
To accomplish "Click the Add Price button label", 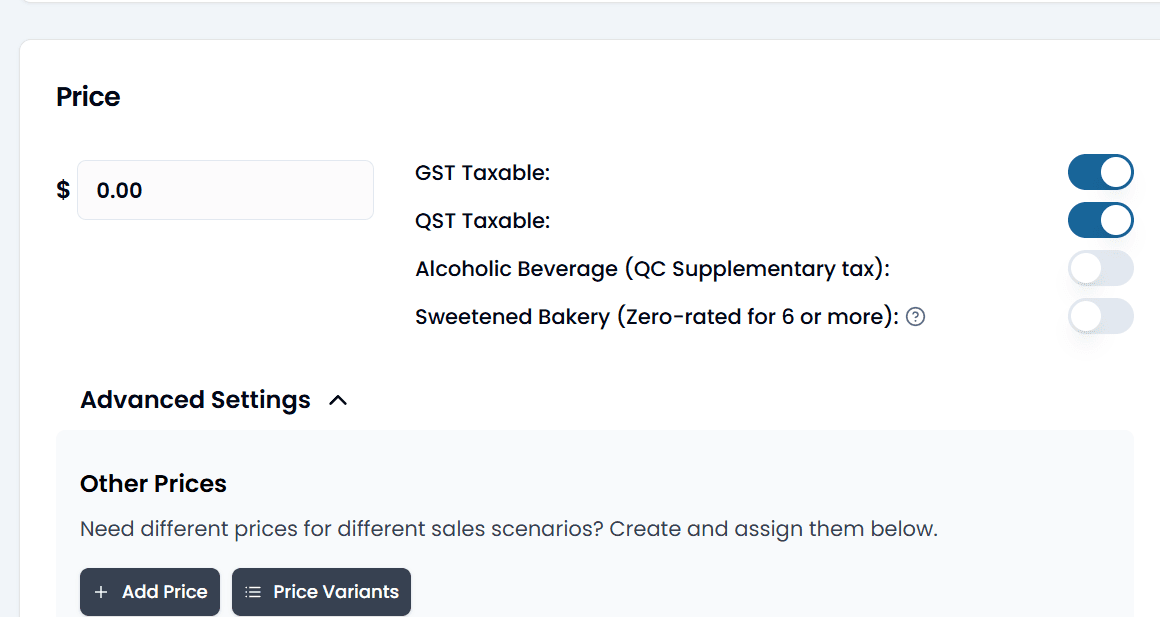I will pos(164,592).
